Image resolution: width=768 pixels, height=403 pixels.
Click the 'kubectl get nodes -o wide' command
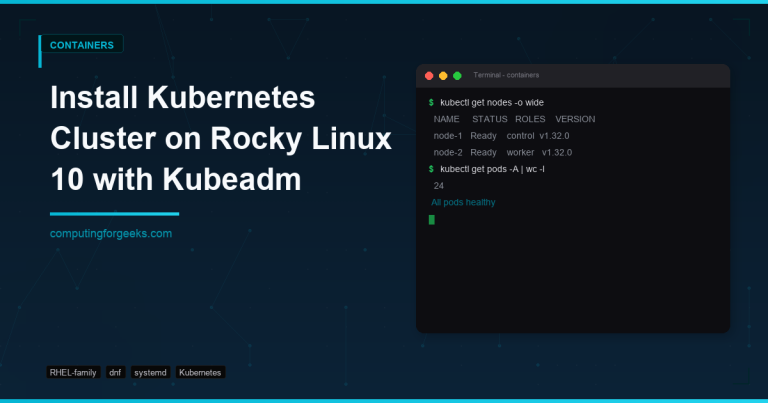tap(492, 102)
